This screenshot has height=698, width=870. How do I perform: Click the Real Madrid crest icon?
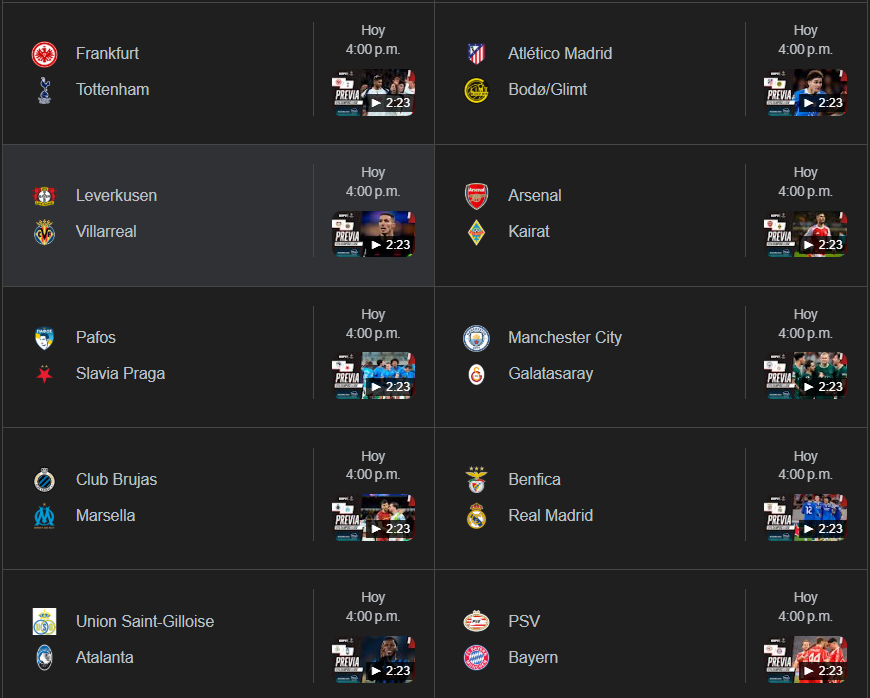point(476,516)
